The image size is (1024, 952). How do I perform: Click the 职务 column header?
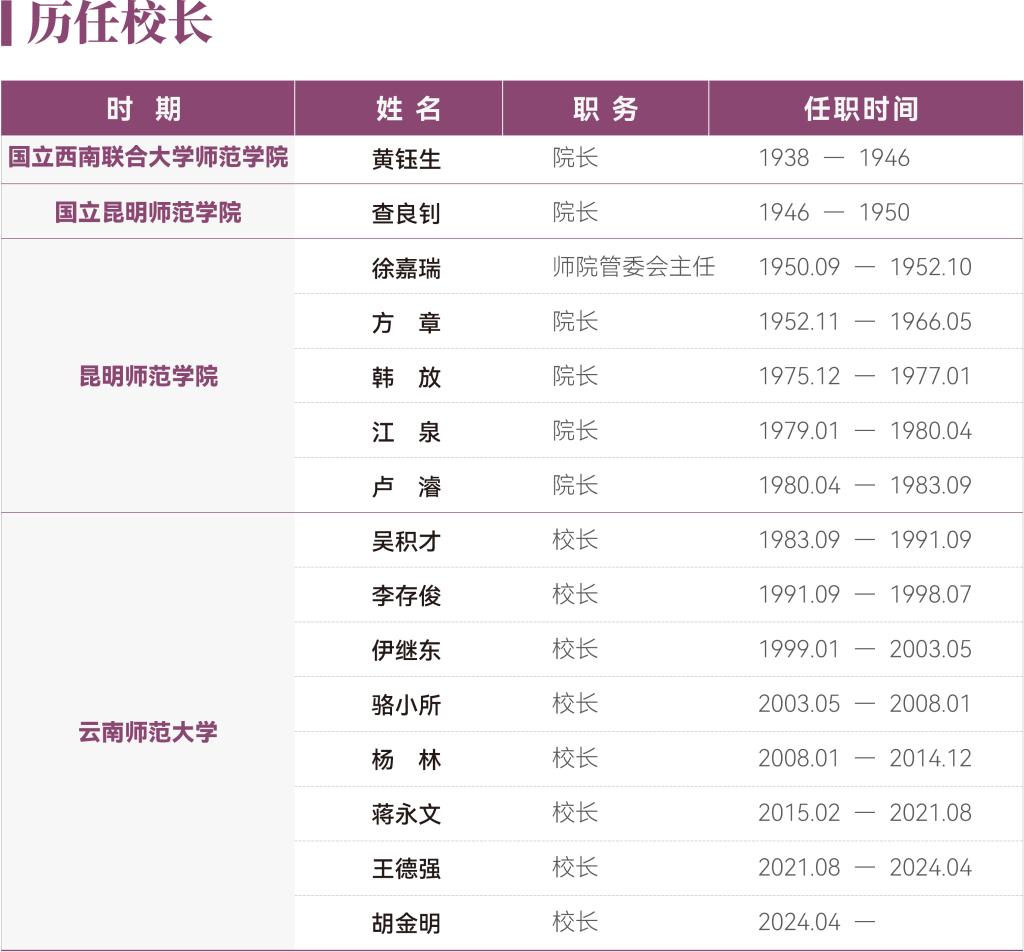point(605,108)
